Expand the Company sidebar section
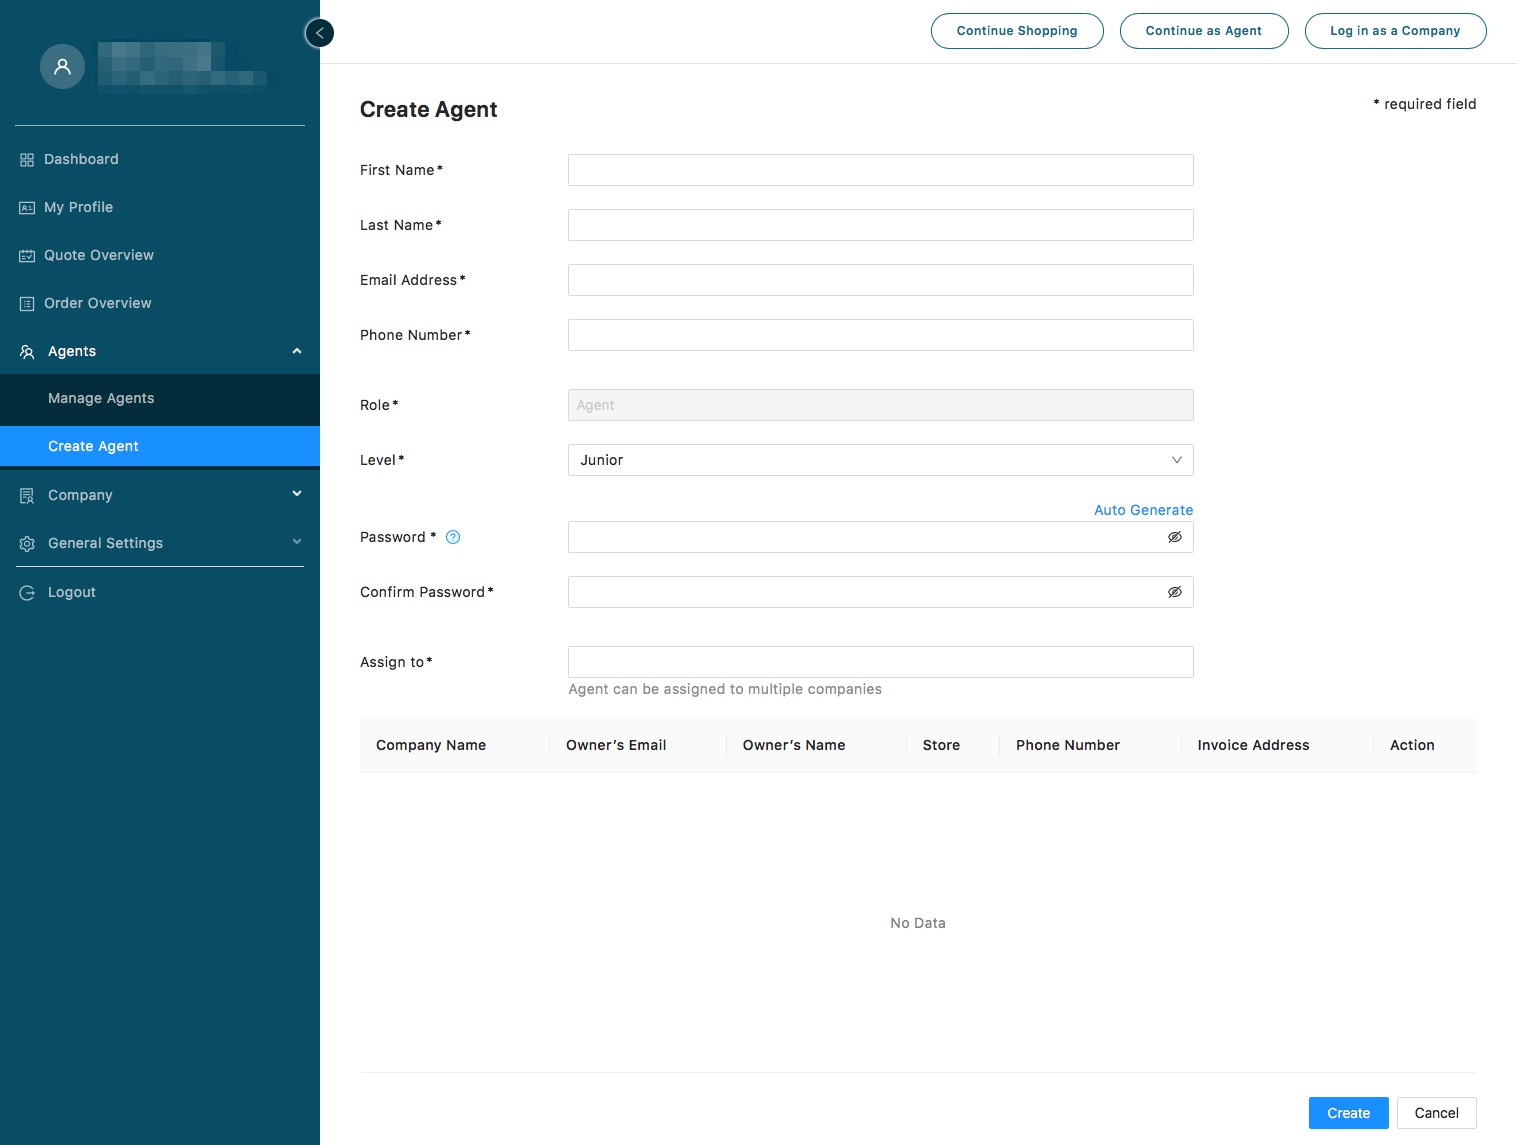The image size is (1517, 1145). tap(296, 494)
